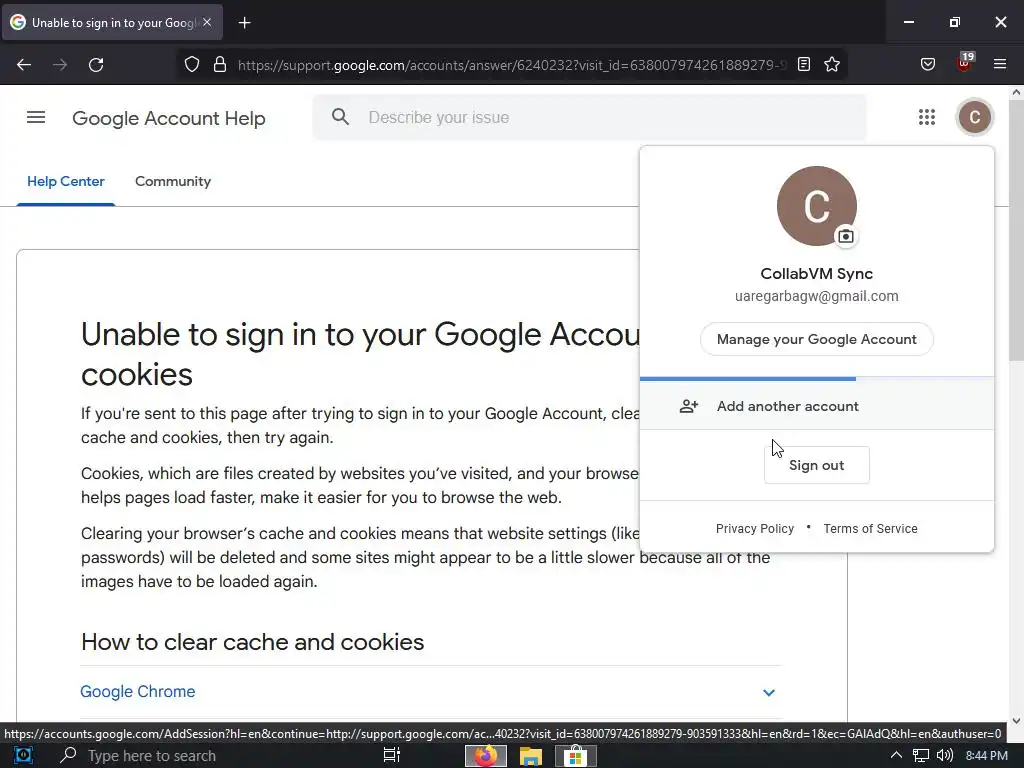Click the Google Account Help title
1024x768 pixels.
click(x=168, y=118)
